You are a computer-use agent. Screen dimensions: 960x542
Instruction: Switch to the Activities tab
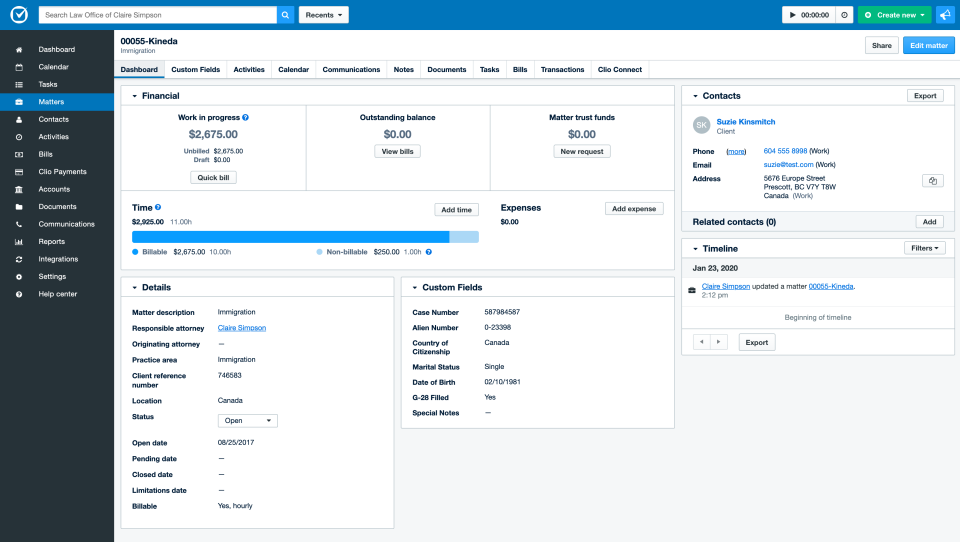coord(249,69)
